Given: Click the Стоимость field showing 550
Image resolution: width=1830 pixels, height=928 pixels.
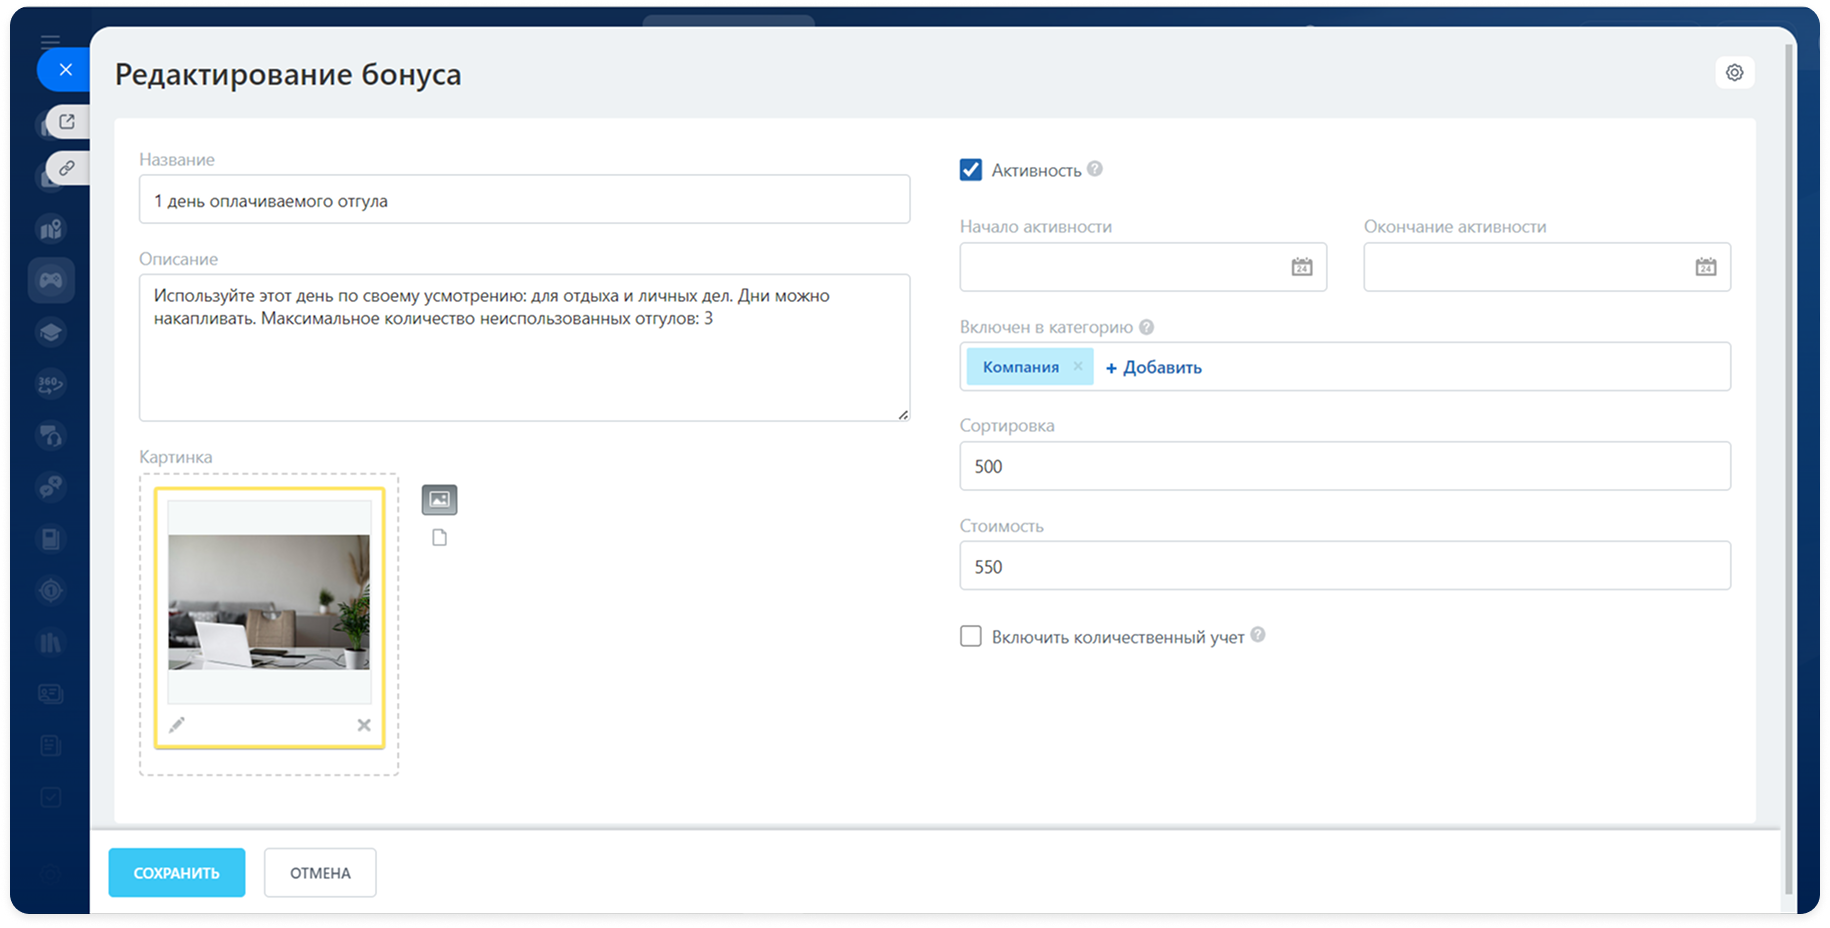Looking at the screenshot, I should 1344,566.
